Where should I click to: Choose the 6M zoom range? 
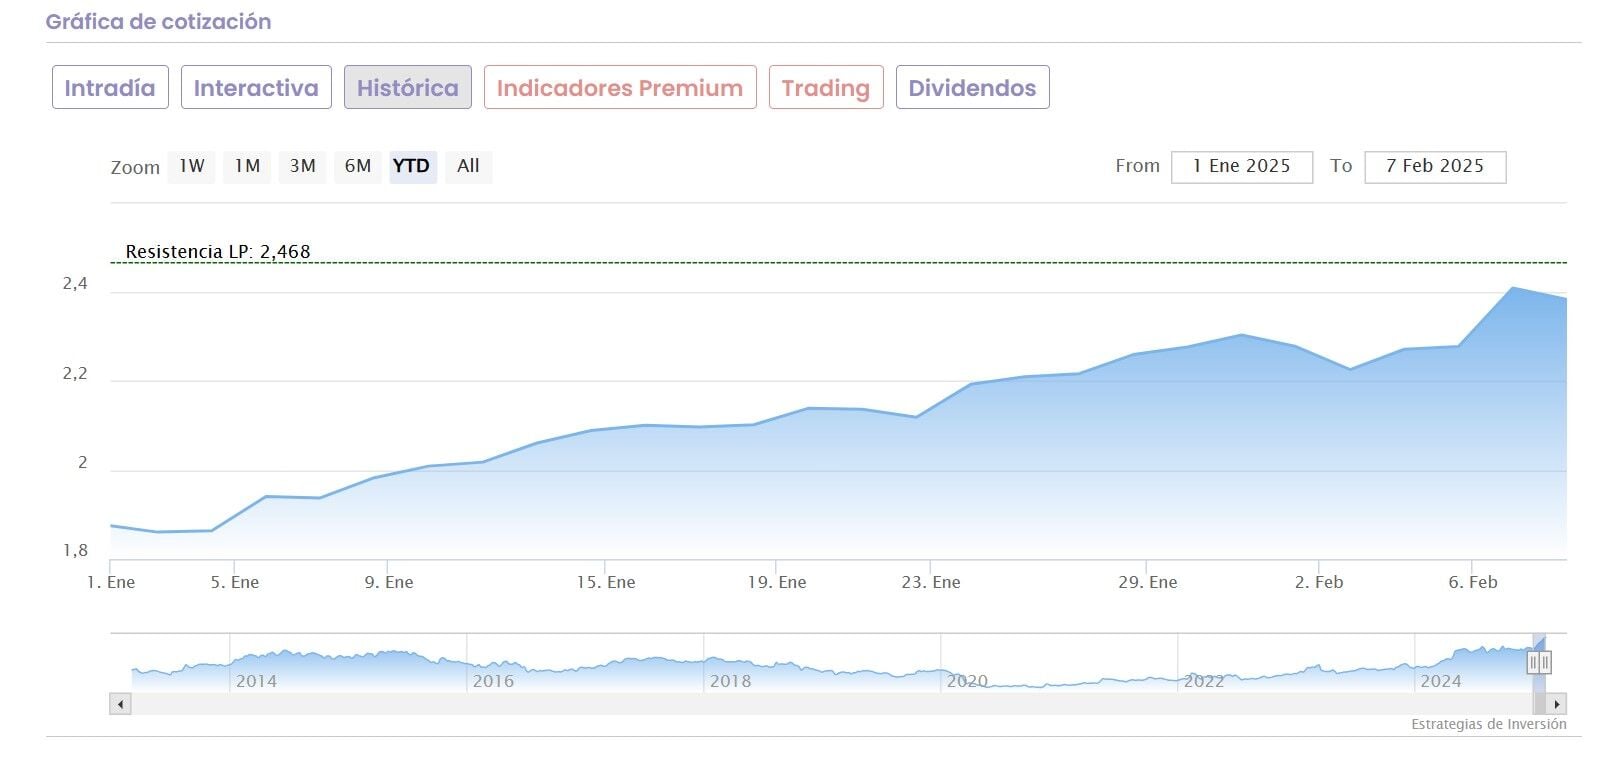(357, 166)
